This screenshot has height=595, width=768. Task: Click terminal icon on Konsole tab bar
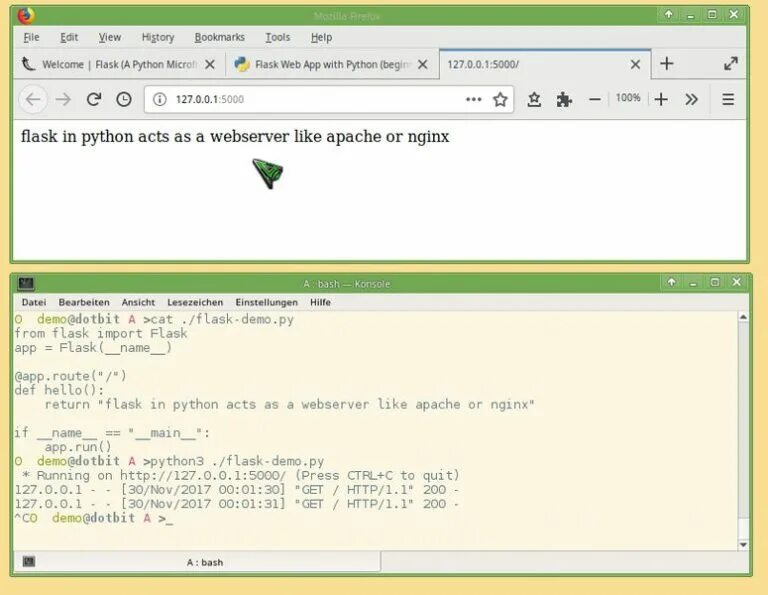pyautogui.click(x=29, y=562)
